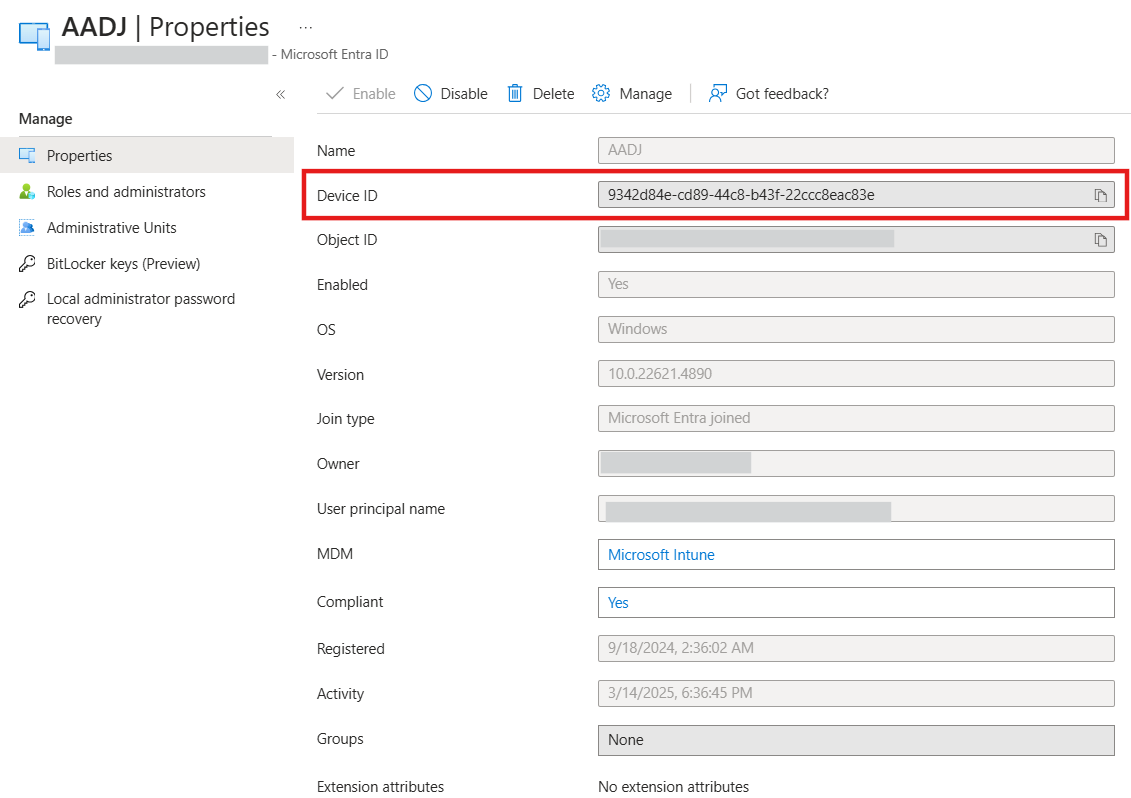1131x798 pixels.
Task: Click the Got feedback icon
Action: point(717,94)
